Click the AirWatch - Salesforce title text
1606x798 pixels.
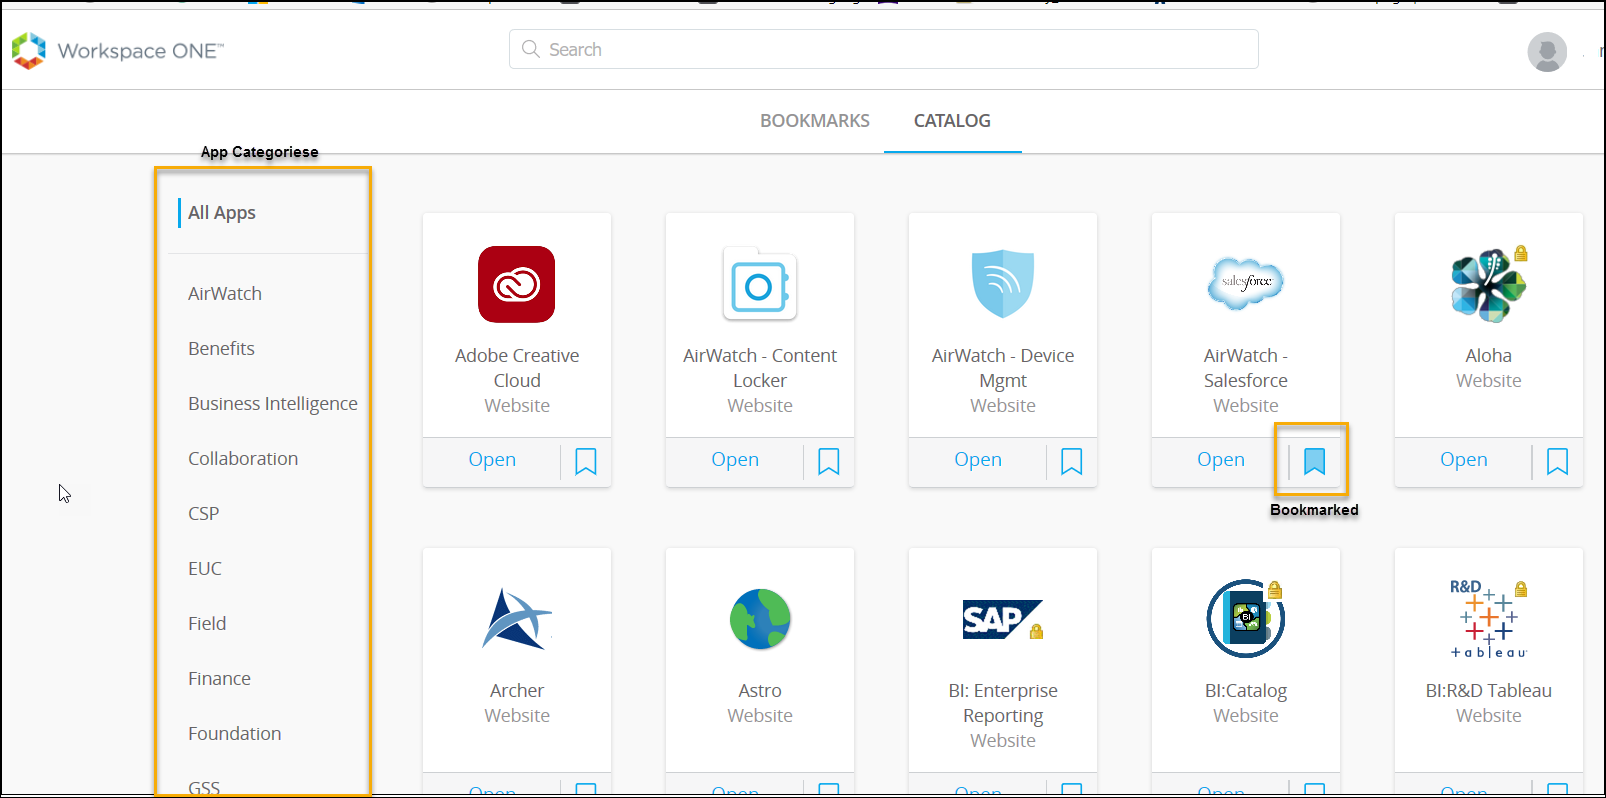(1246, 368)
